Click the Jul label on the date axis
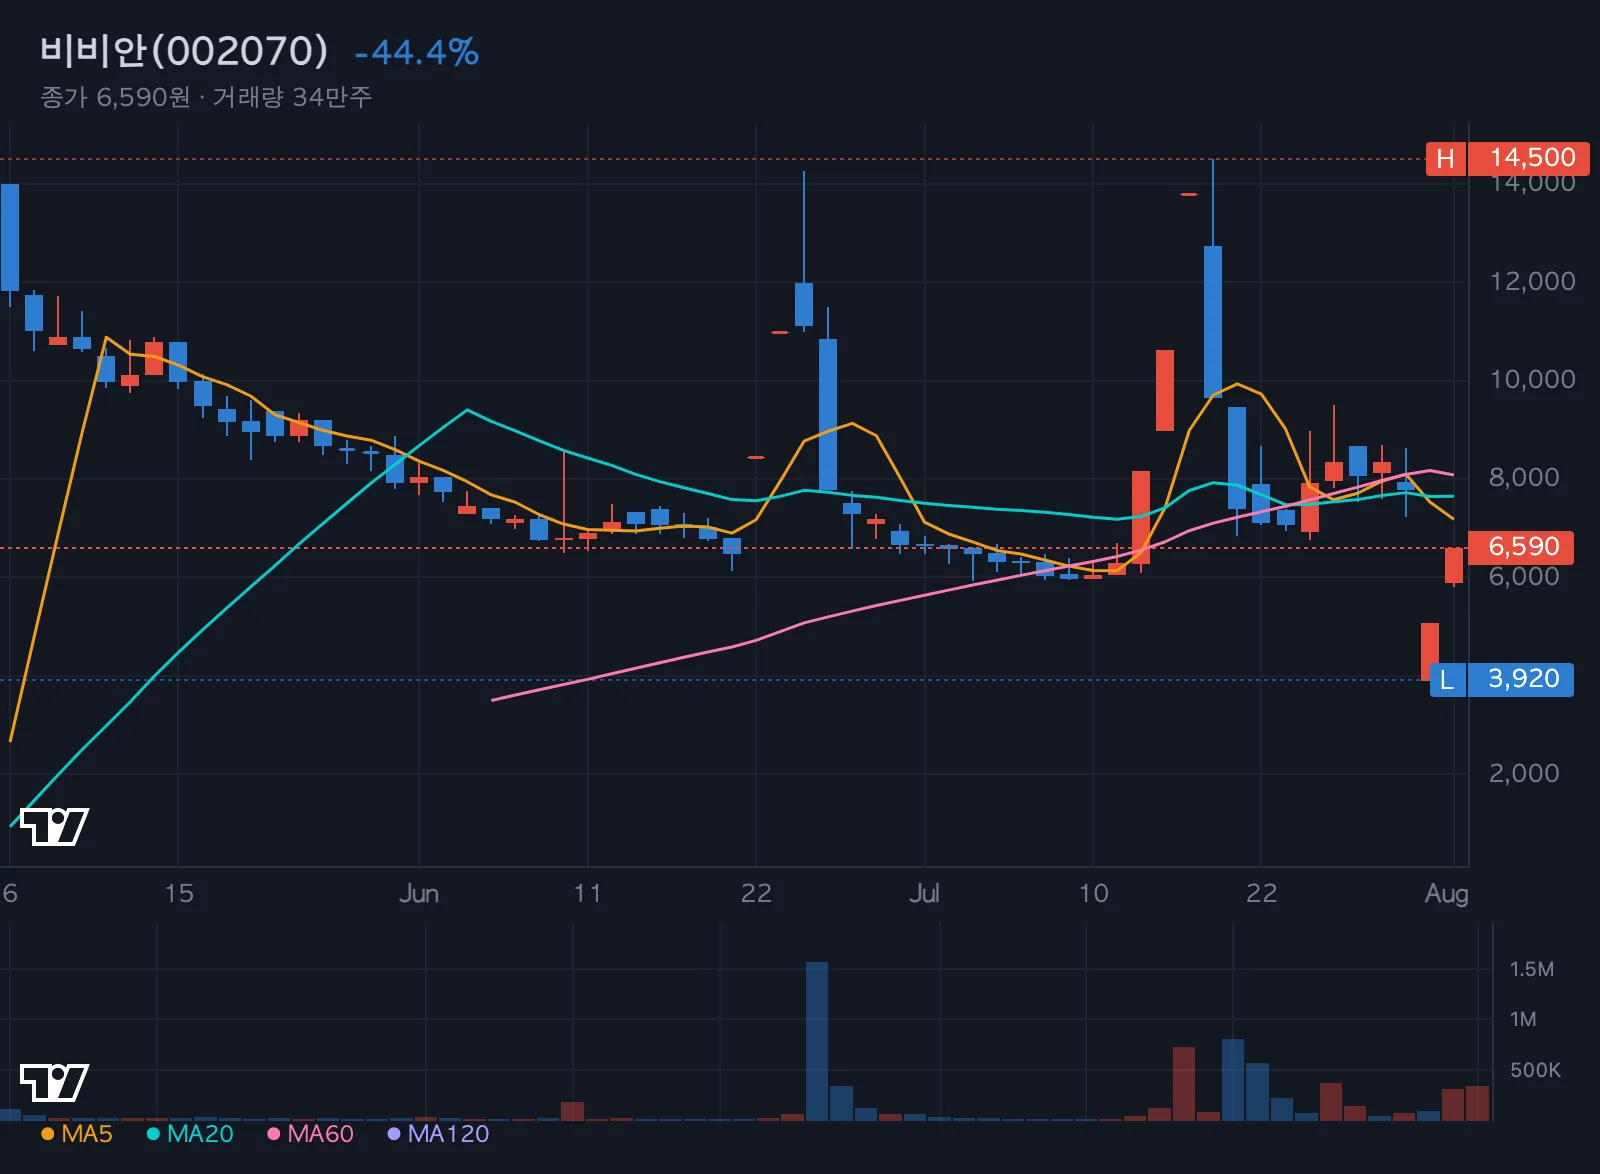1600x1174 pixels. point(924,893)
